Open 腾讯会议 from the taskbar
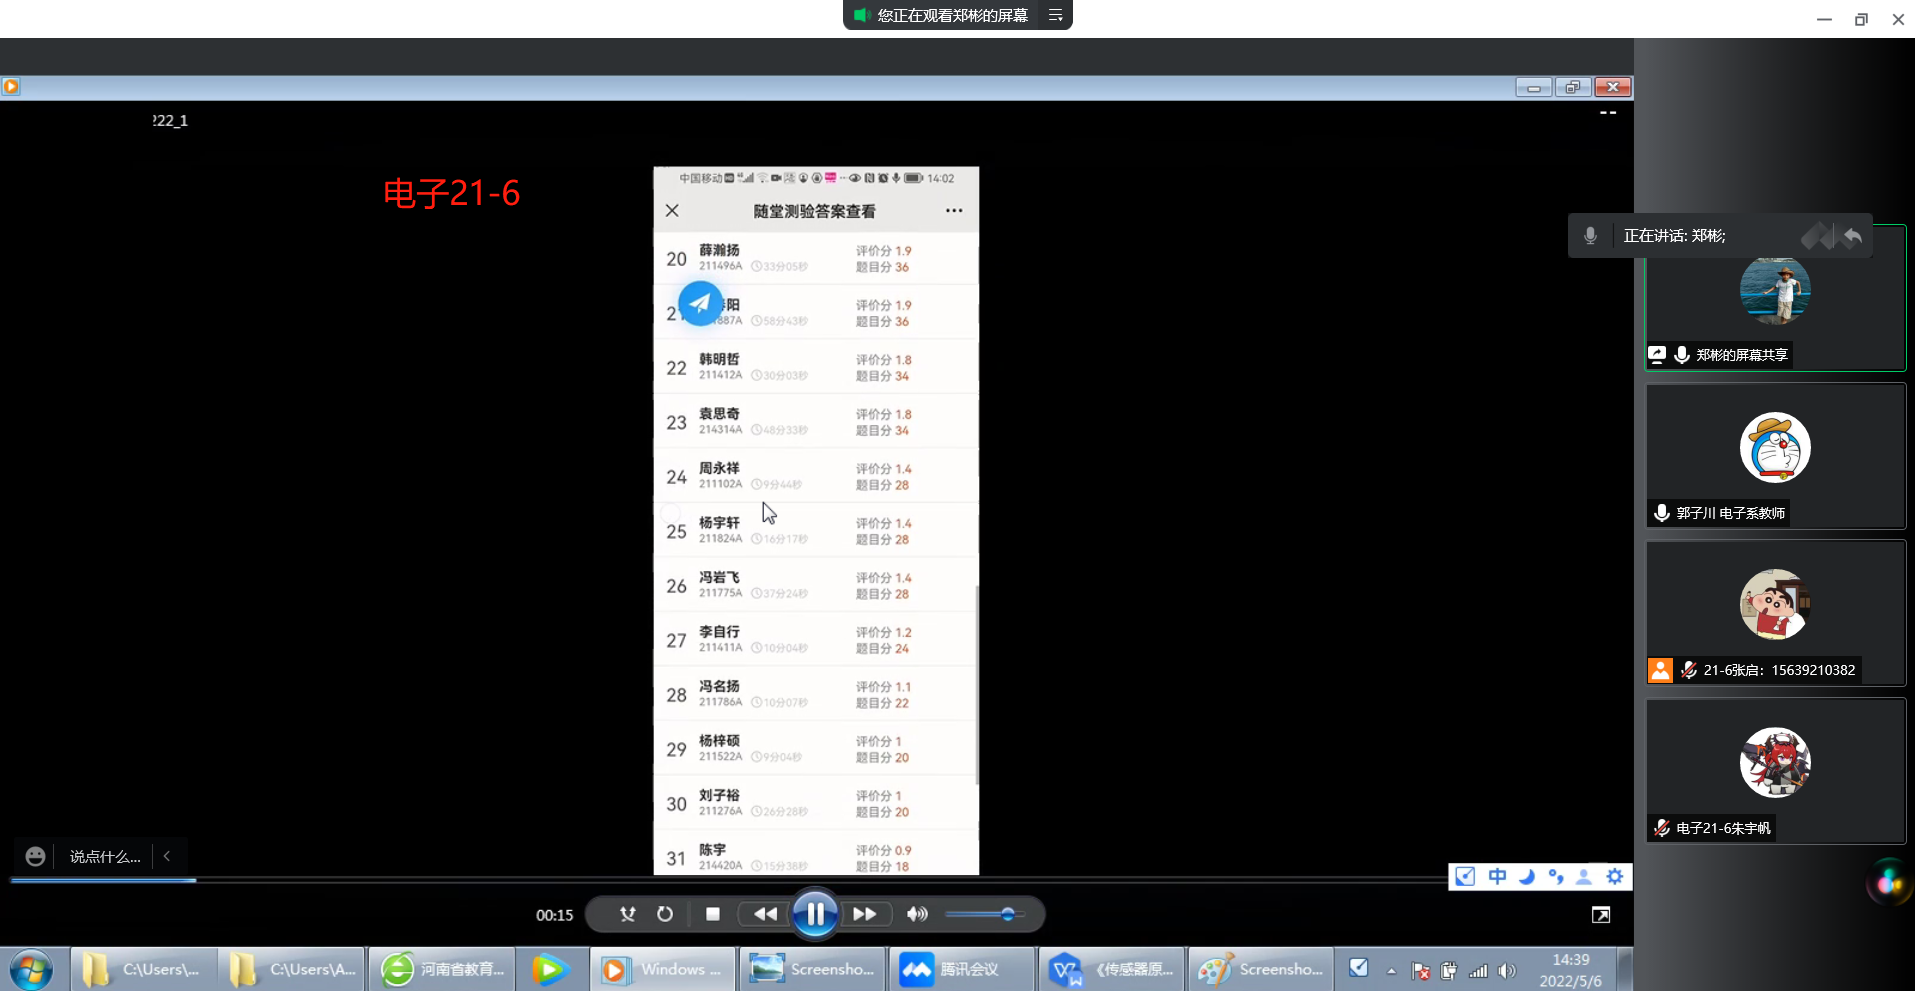Image resolution: width=1915 pixels, height=991 pixels. coord(960,969)
